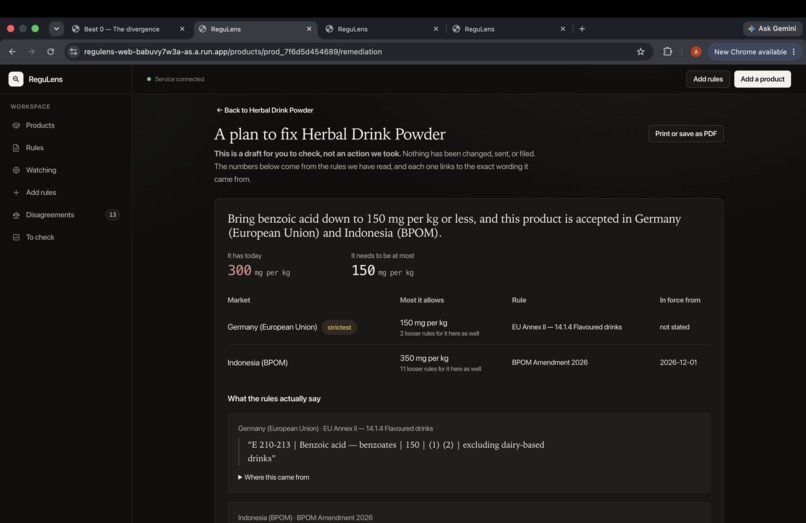Screen dimensions: 806x523
Task: Click the 300 mg per kg current value
Action: tap(259, 270)
